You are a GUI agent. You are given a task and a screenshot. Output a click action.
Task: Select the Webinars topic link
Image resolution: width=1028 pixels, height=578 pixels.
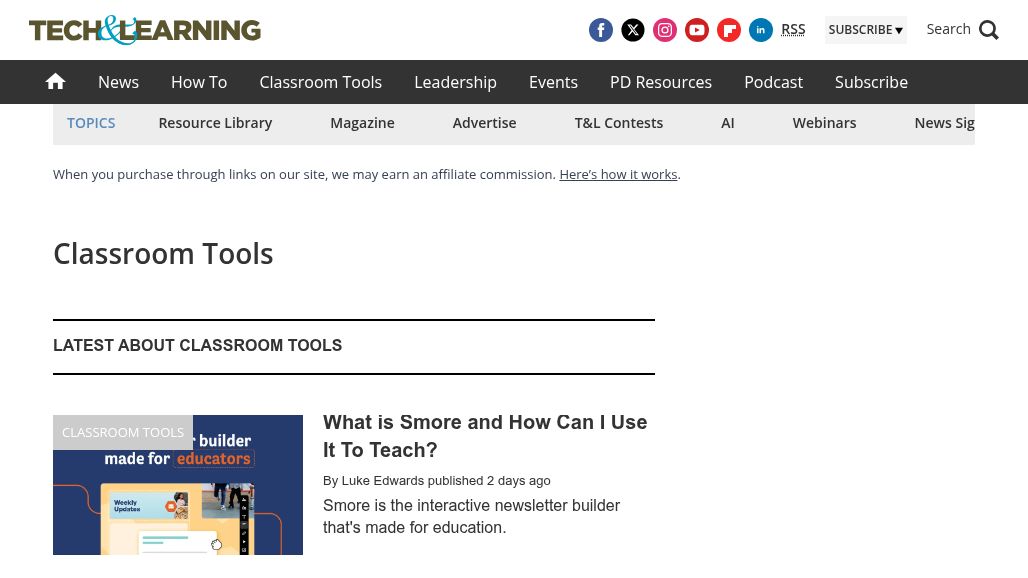tap(825, 123)
